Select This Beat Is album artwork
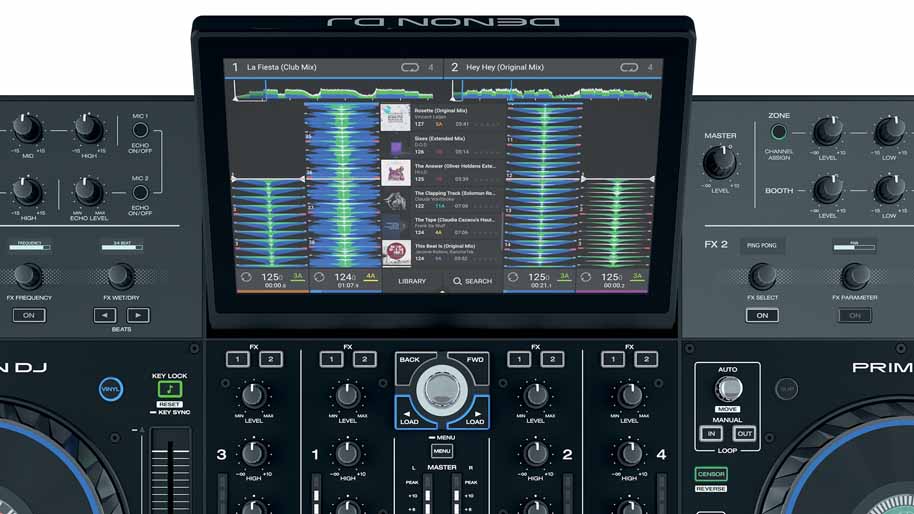The width and height of the screenshot is (914, 514). point(395,254)
